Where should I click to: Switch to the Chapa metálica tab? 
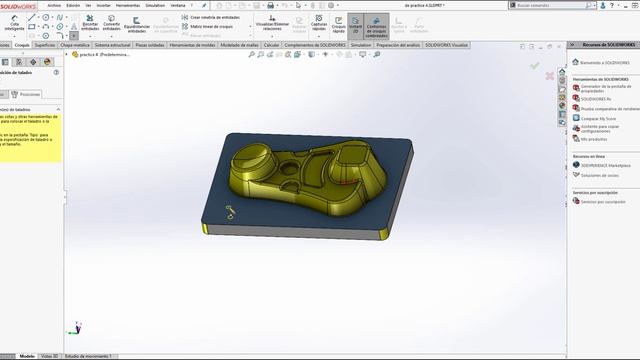coord(75,45)
